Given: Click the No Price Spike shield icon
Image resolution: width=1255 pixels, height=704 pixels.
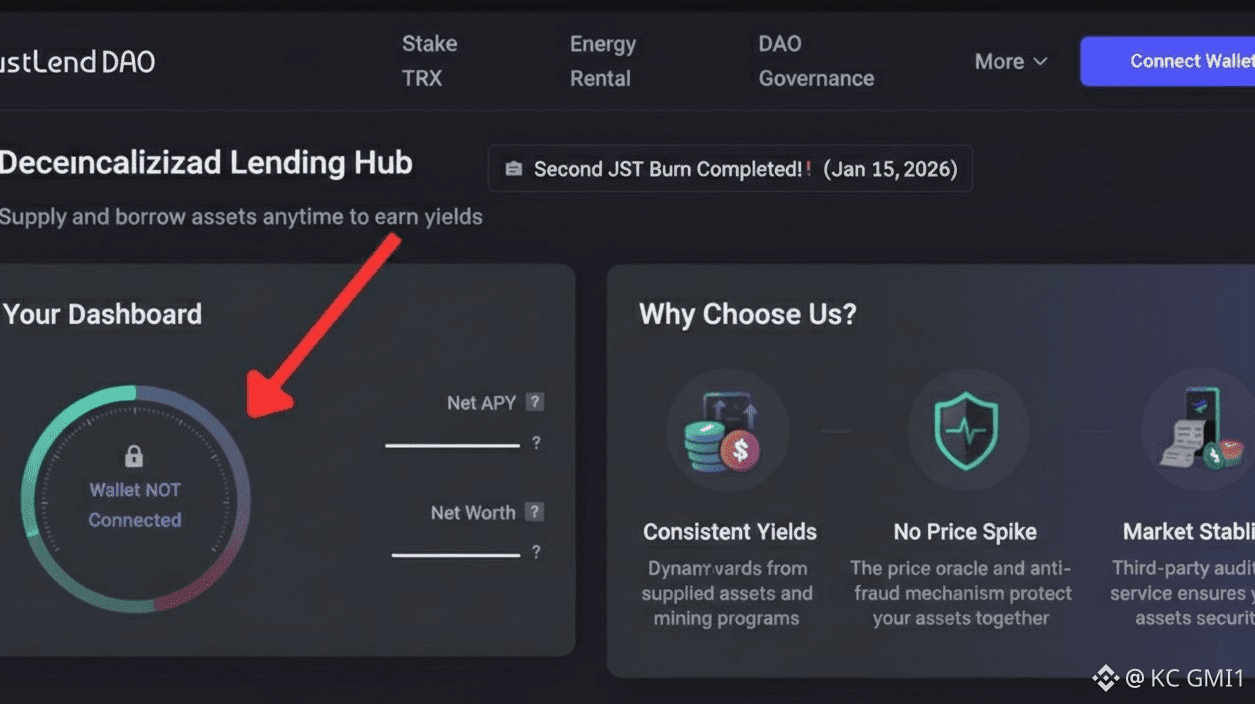Looking at the screenshot, I should tap(966, 431).
